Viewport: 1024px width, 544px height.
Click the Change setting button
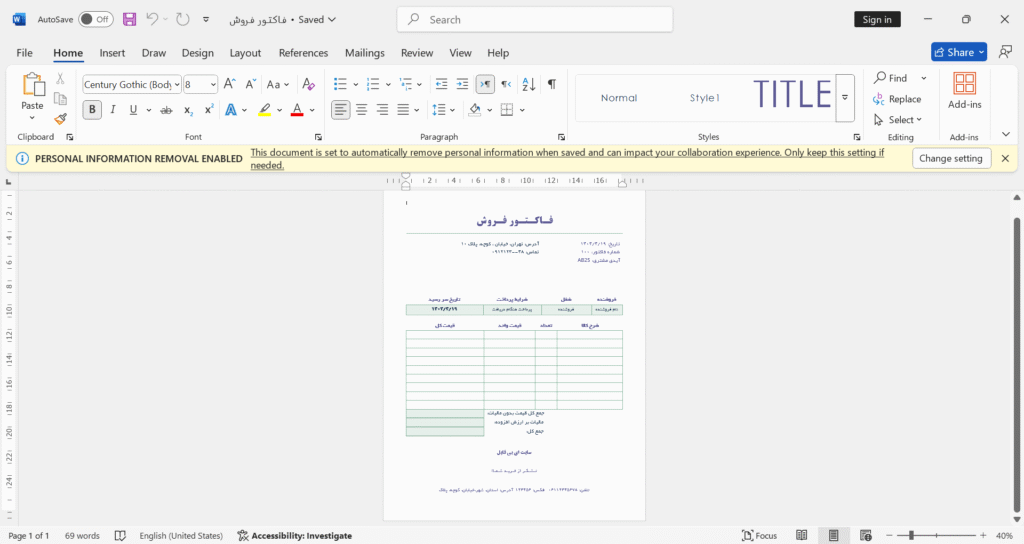coord(950,158)
